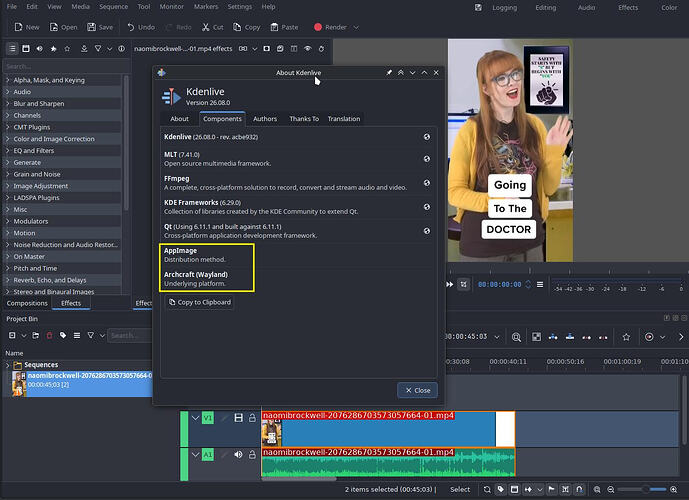This screenshot has height=500, width=689.
Task: Show main effects list icon
Action: tap(12, 49)
